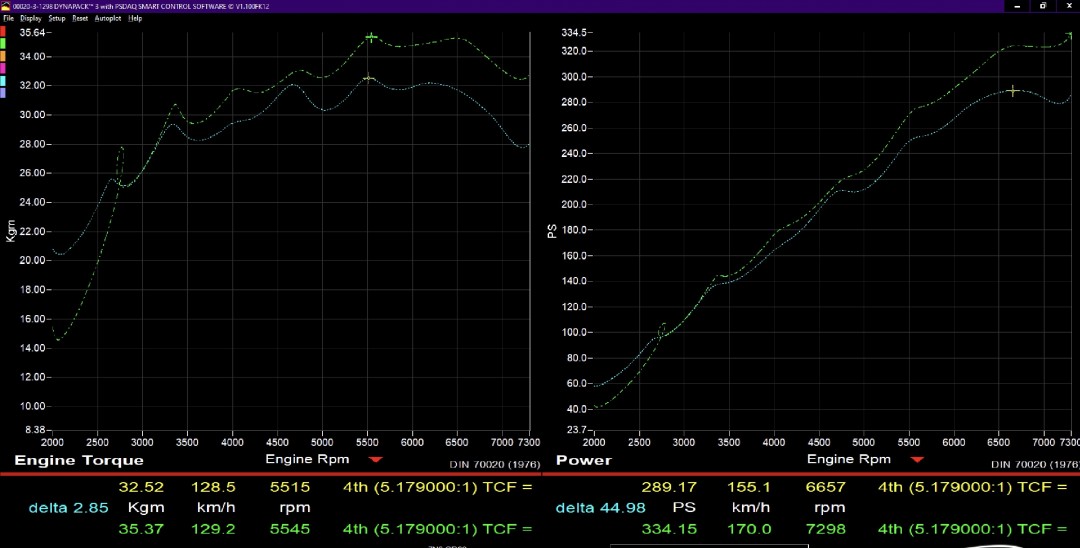Select the red run color swatch
1080x548 pixels.
pyautogui.click(x=3, y=30)
